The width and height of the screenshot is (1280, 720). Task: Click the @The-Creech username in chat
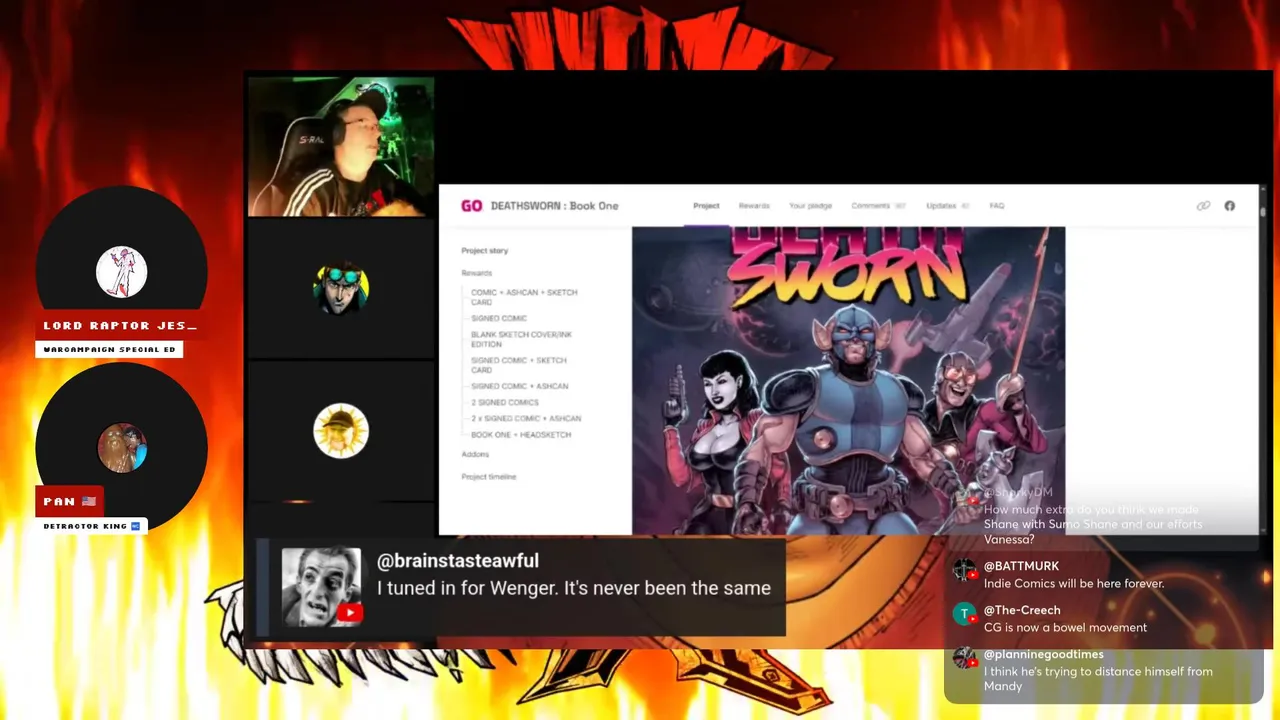point(1022,610)
